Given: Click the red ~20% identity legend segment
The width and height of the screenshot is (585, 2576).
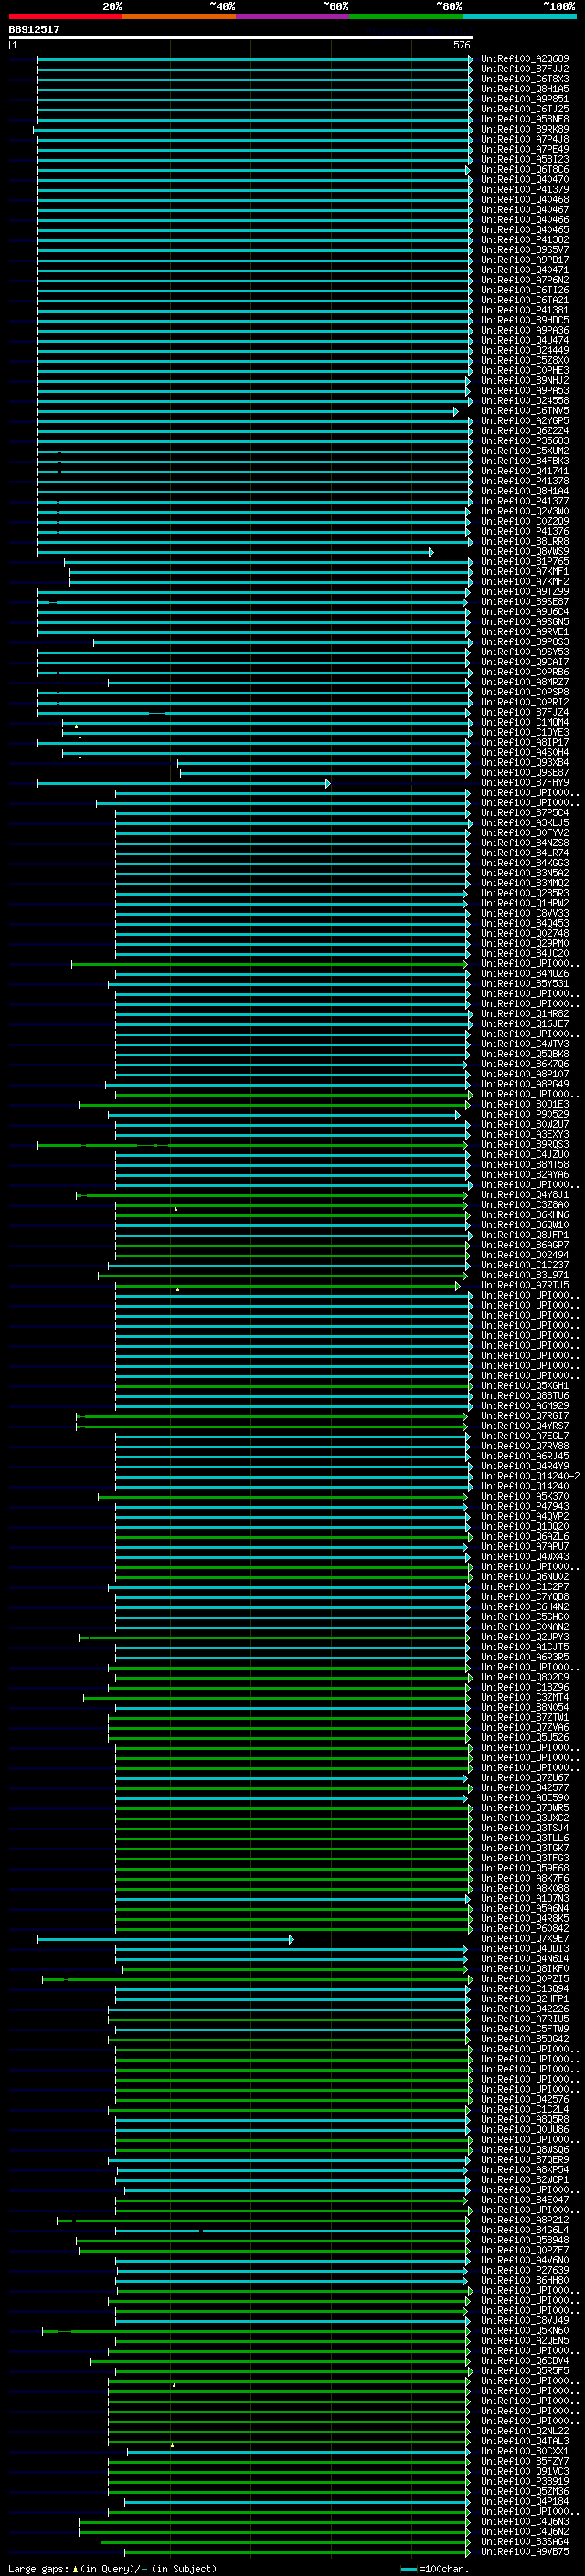Looking at the screenshot, I should point(65,16).
